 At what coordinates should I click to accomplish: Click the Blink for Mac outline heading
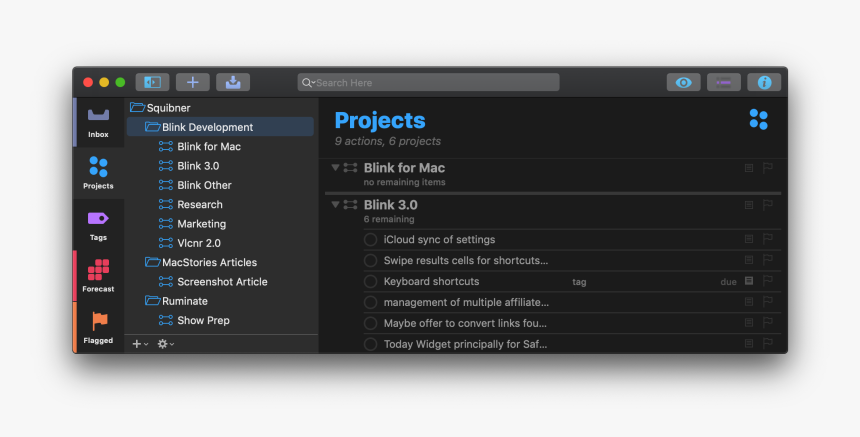404,168
